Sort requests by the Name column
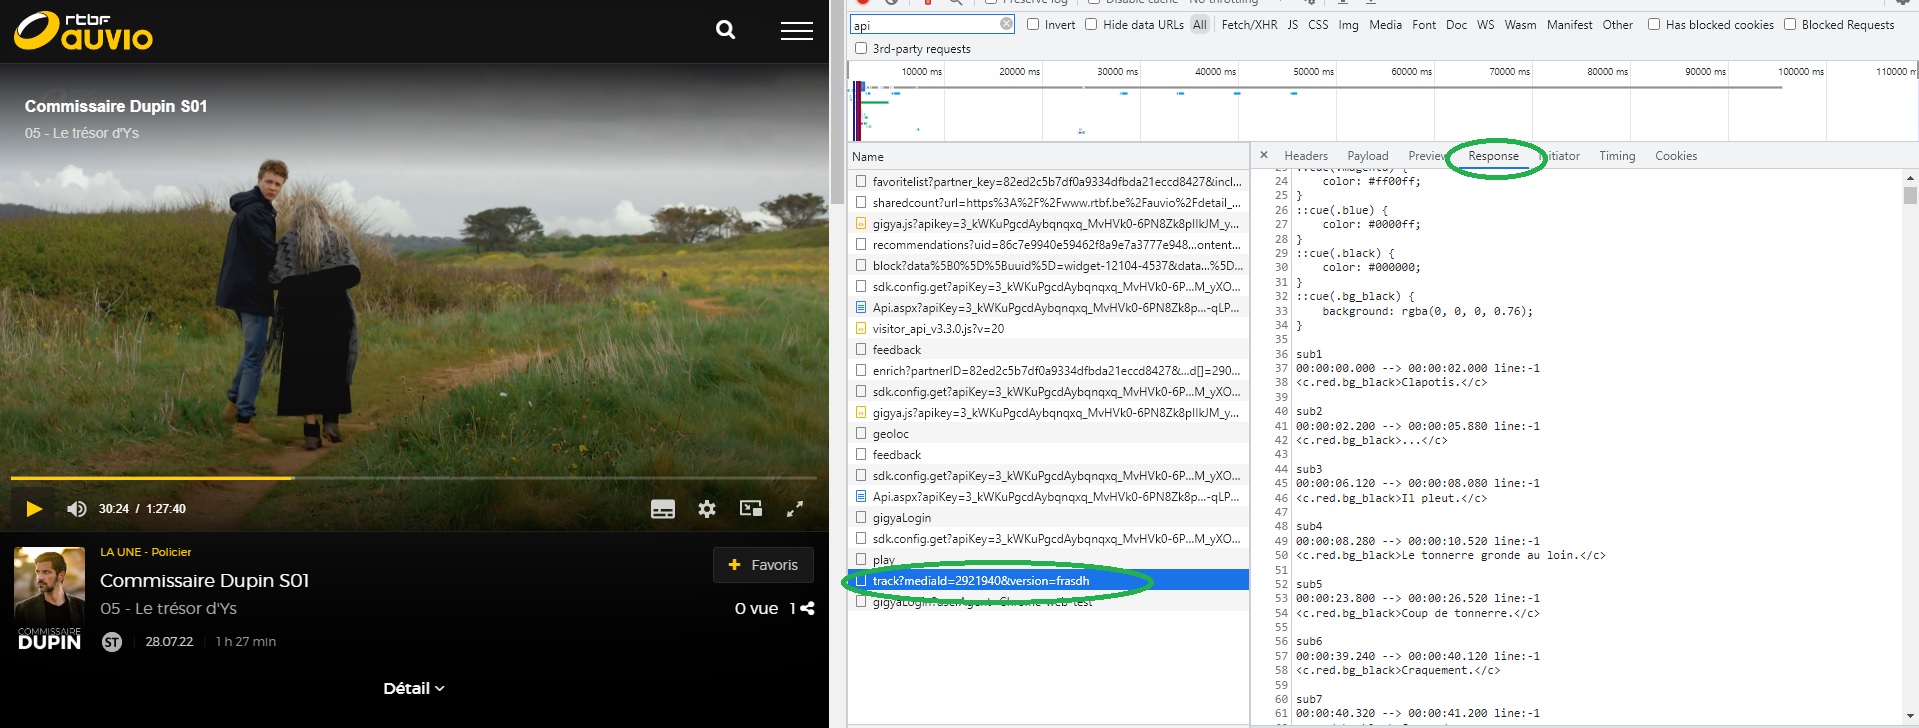 1048,157
